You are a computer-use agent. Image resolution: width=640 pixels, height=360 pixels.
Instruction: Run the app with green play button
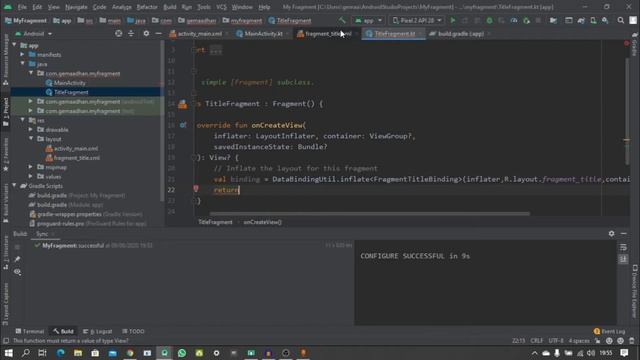(453, 20)
